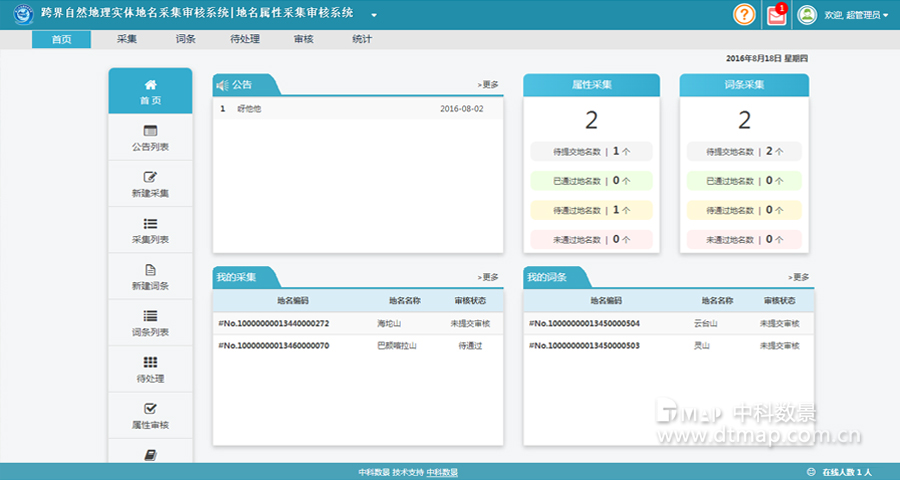The width and height of the screenshot is (900, 480).
Task: Click the home icon in the sidebar
Action: tap(150, 85)
